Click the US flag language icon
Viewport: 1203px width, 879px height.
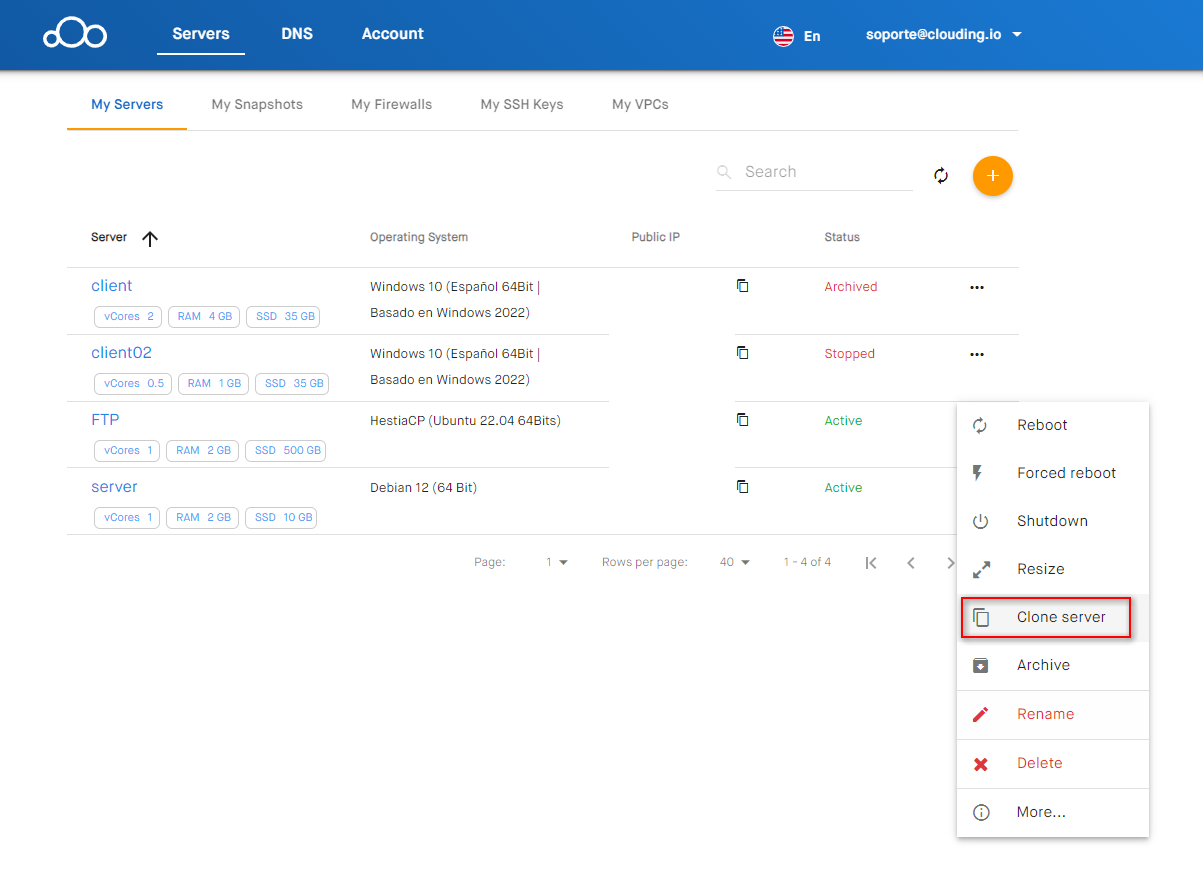pyautogui.click(x=783, y=36)
